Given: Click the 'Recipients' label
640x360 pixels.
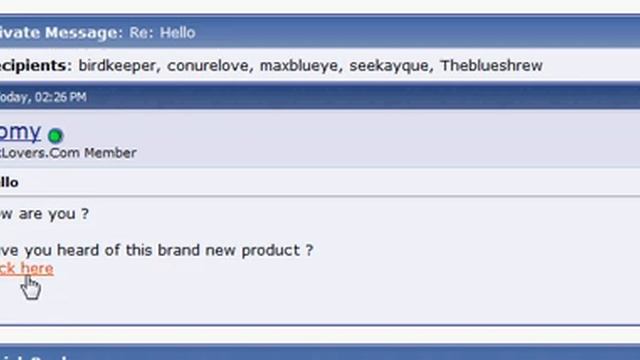Looking at the screenshot, I should click(x=33, y=65).
